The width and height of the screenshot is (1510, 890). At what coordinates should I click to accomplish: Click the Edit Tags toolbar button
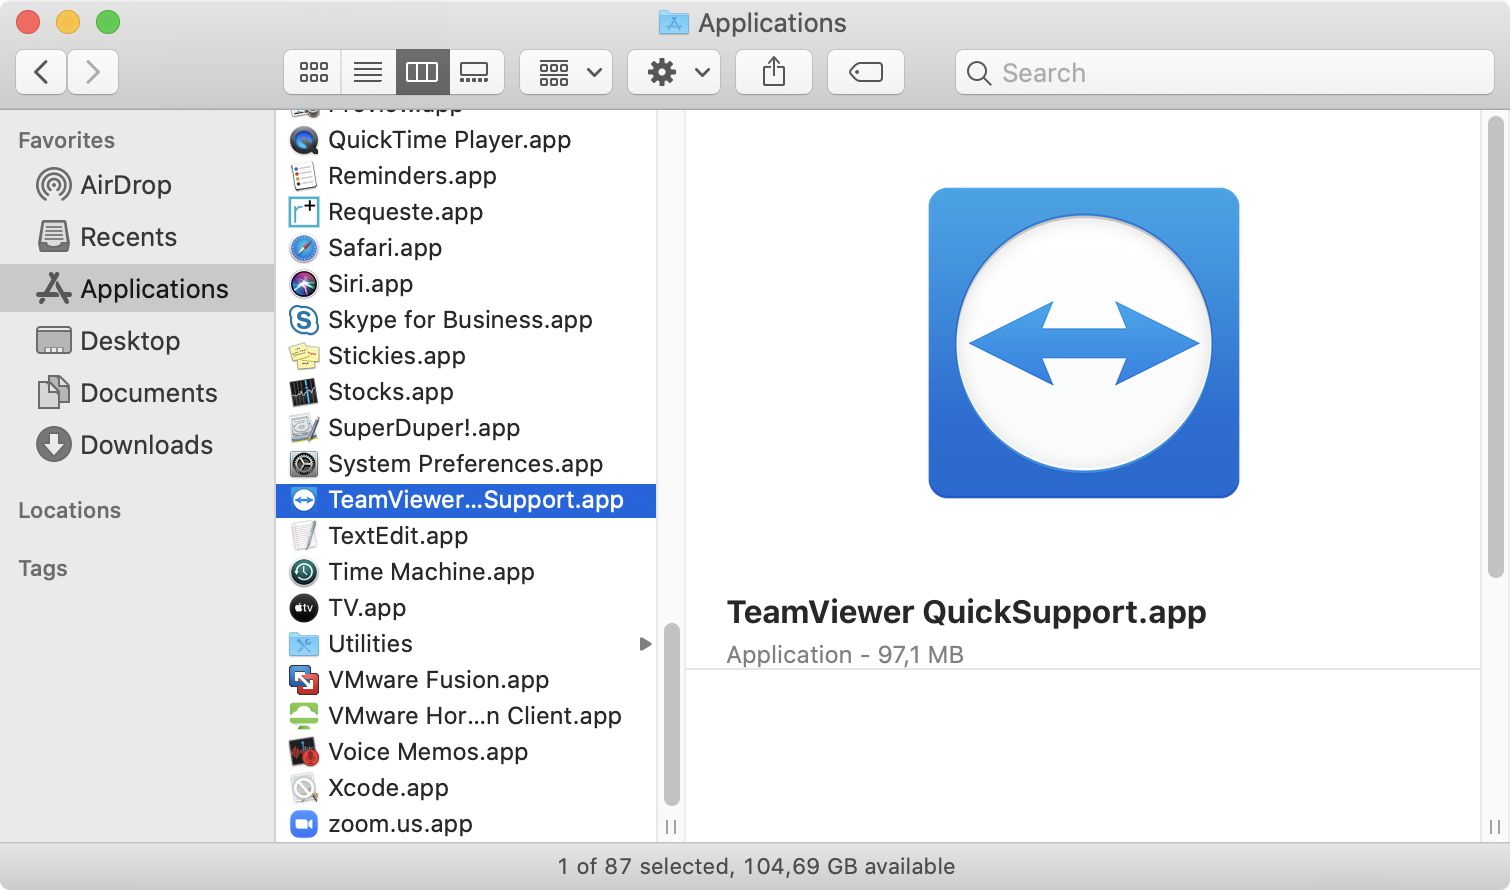point(866,72)
